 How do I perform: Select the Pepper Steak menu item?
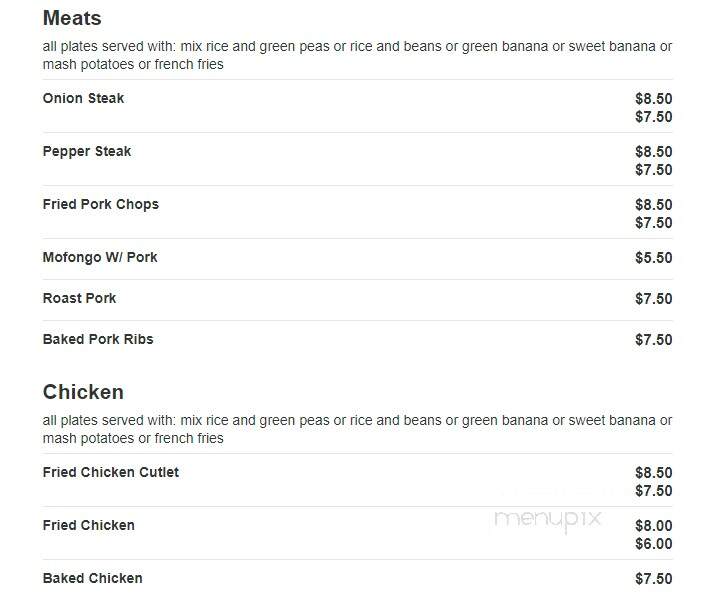coord(87,152)
